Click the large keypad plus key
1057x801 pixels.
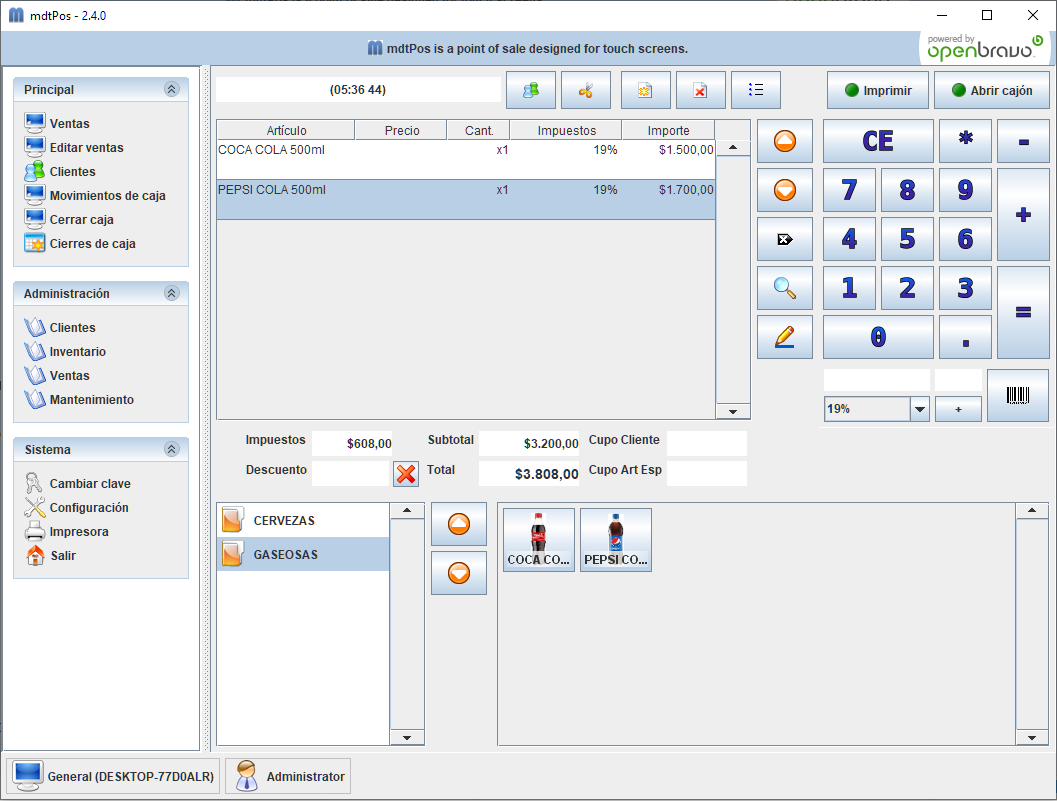[1023, 214]
